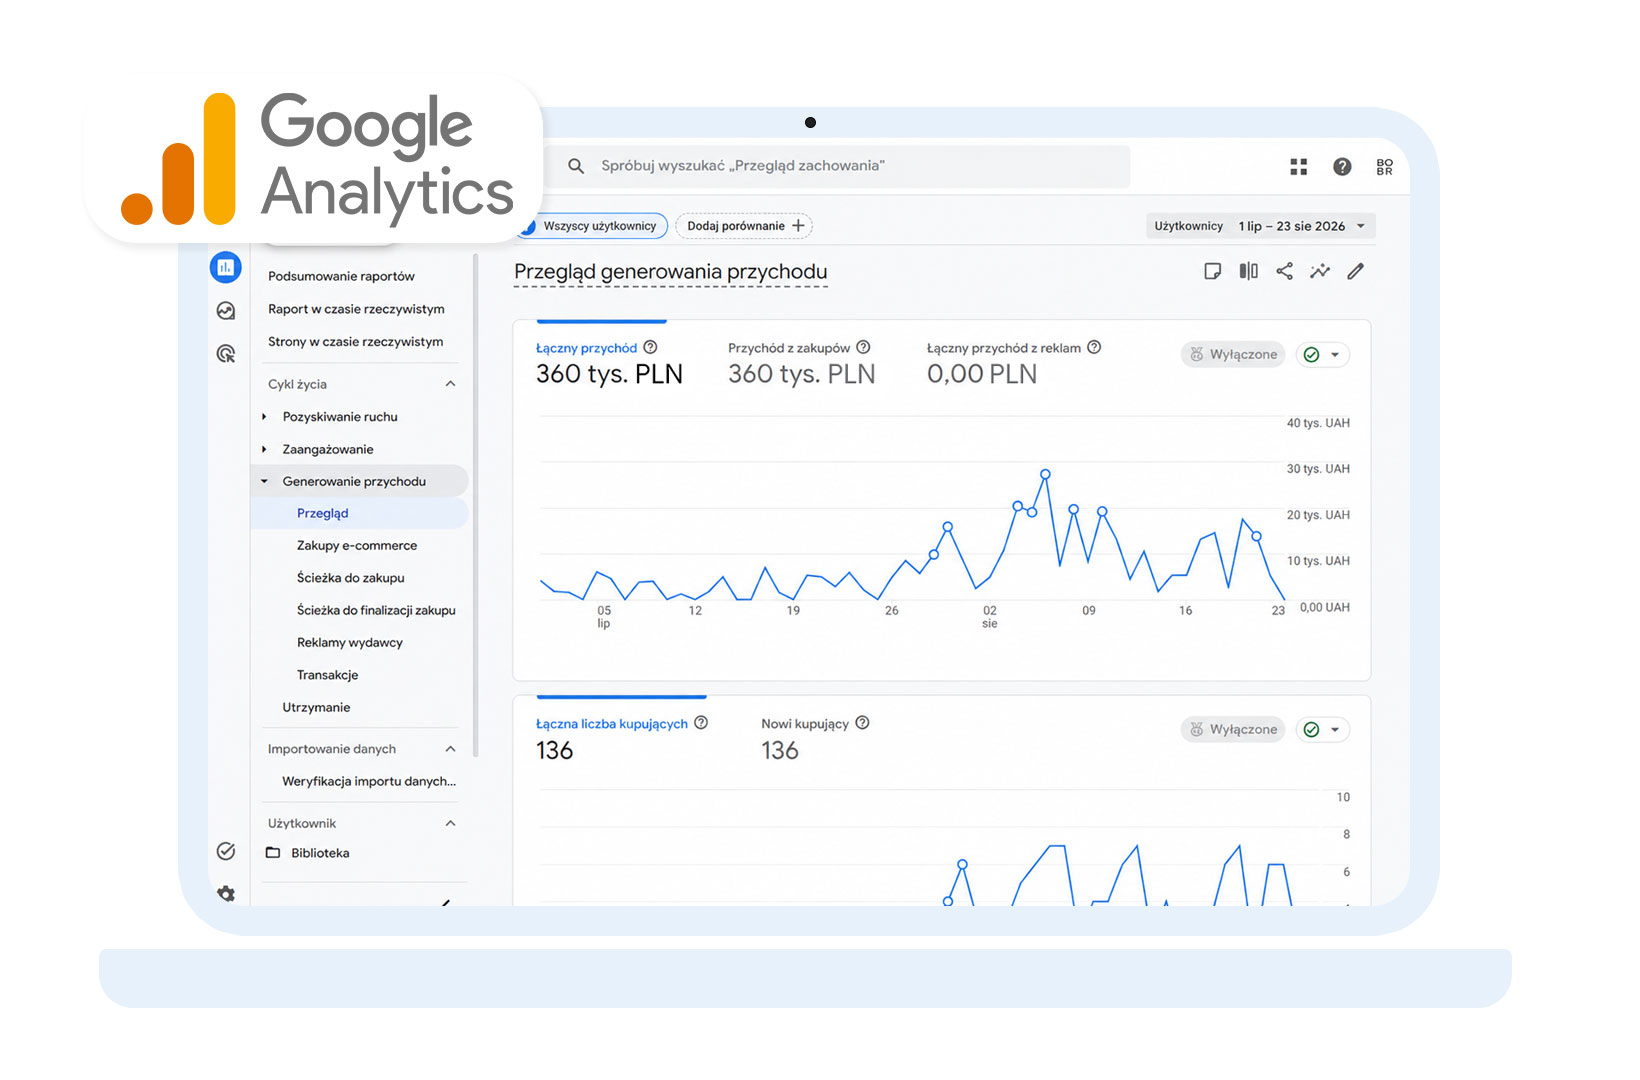The height and width of the screenshot is (1080, 1640).
Task: Collapse the Importowanie danych section
Action: [450, 749]
